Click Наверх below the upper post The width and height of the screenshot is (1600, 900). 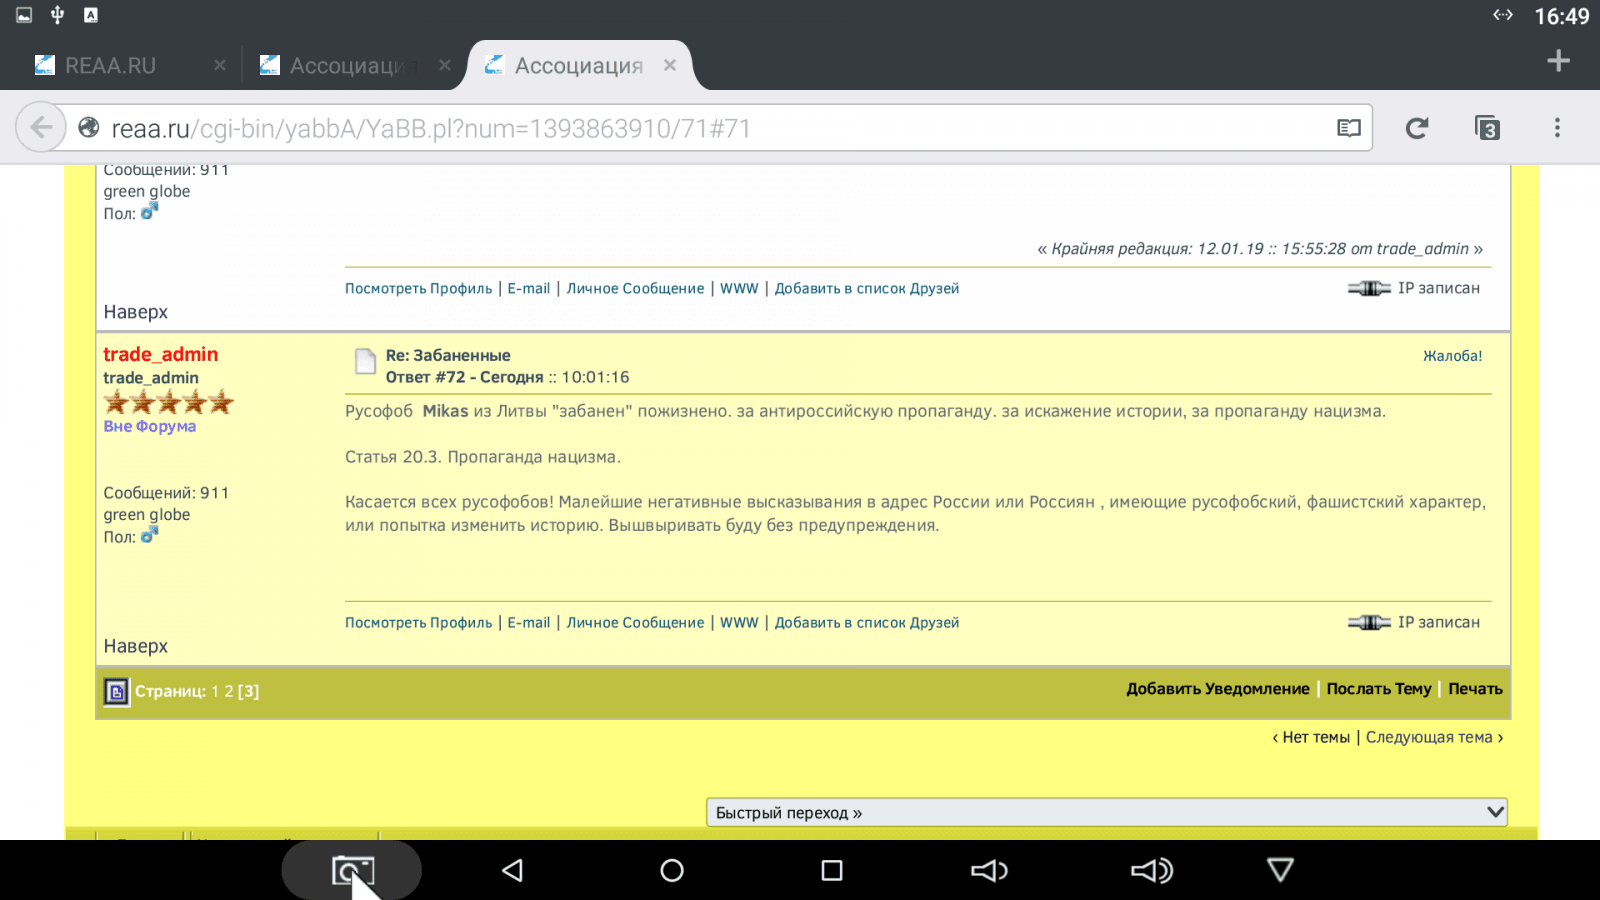(x=135, y=312)
